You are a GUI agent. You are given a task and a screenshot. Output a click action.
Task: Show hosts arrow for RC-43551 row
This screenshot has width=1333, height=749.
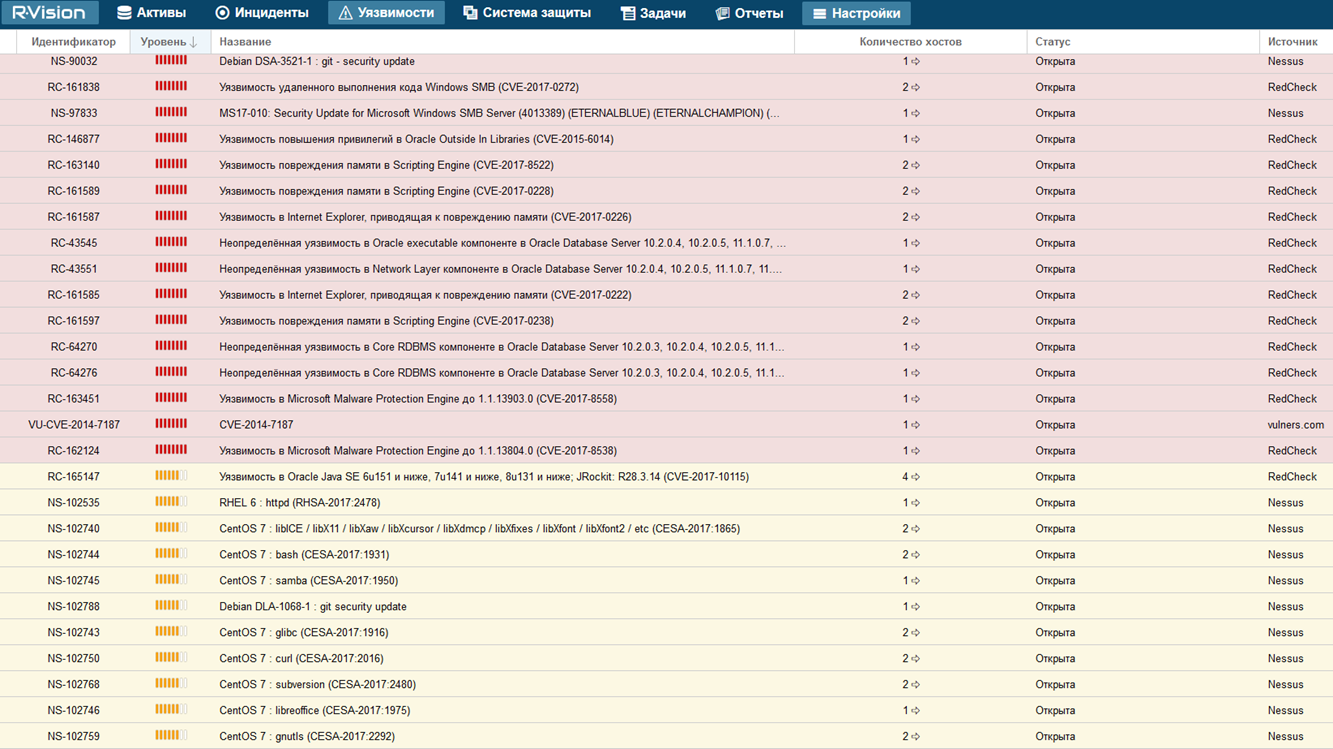[915, 270]
